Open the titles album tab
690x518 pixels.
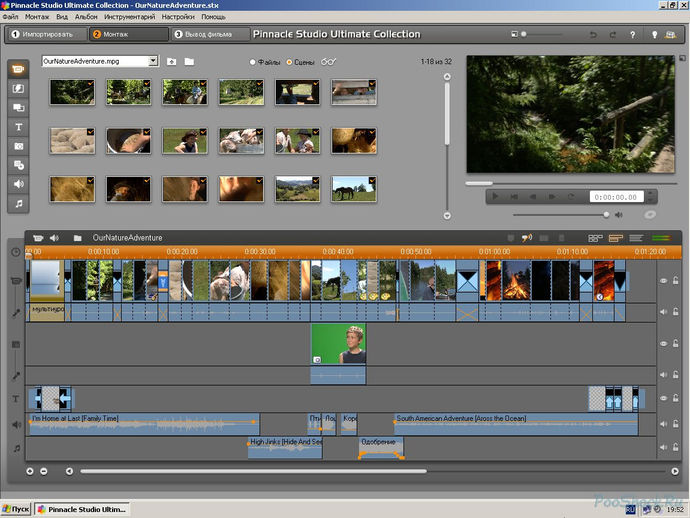coord(18,127)
